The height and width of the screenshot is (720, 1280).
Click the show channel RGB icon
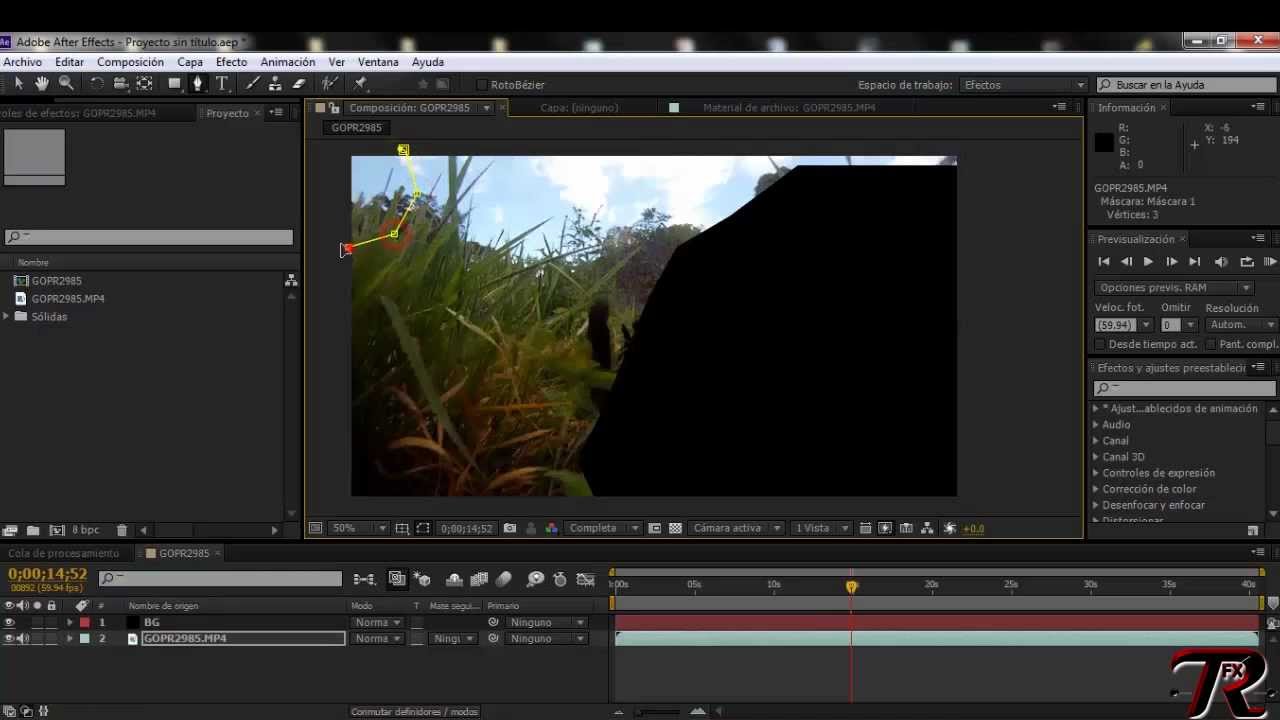tap(551, 528)
